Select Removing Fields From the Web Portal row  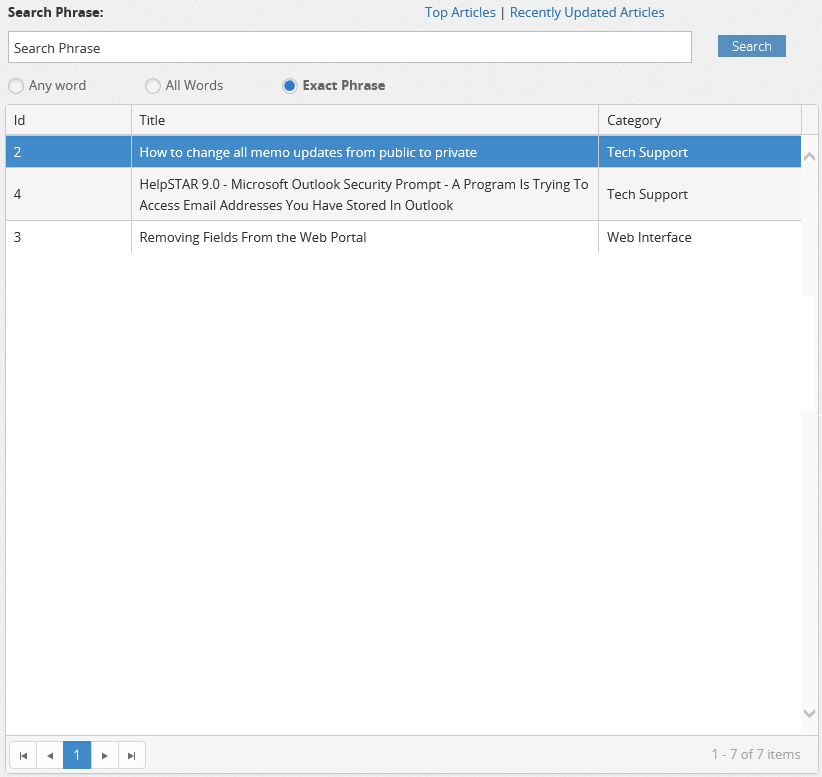(x=253, y=238)
